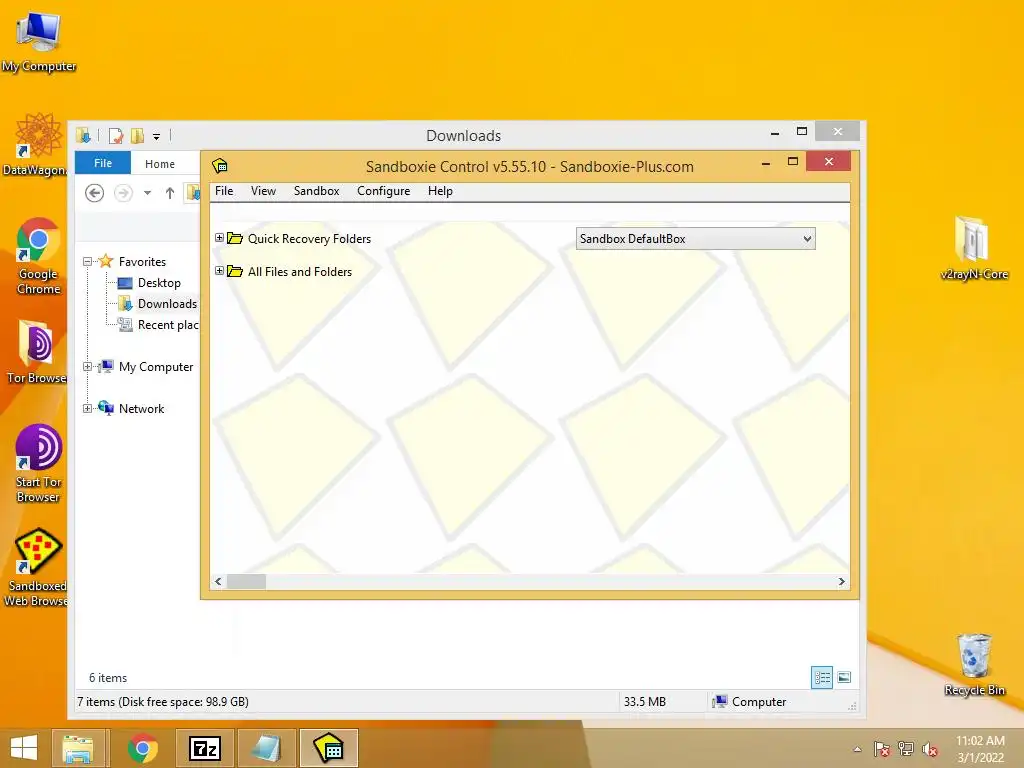Screen dimensions: 1024x768
Task: Select Network in the navigation pane
Action: pos(142,409)
